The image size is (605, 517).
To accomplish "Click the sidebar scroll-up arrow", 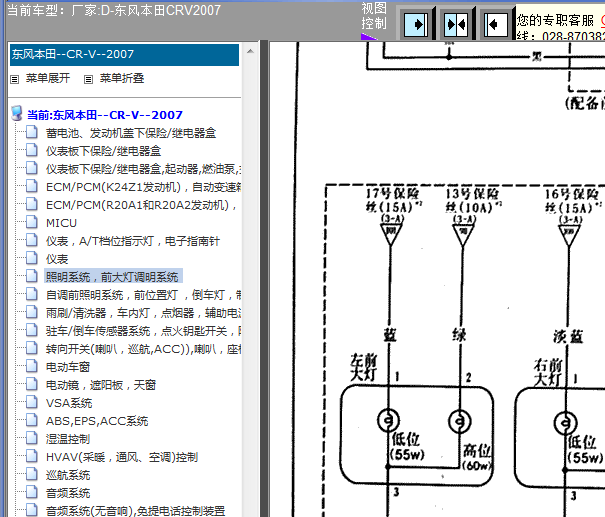I will pos(250,51).
